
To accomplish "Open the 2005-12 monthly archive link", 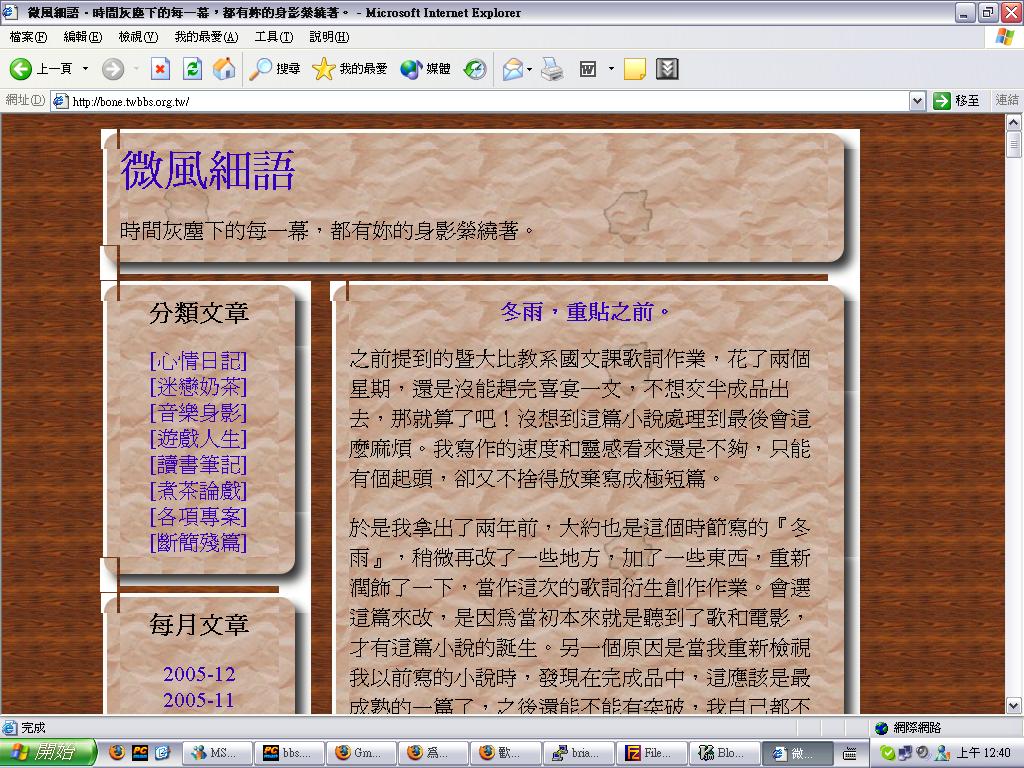I will (199, 674).
